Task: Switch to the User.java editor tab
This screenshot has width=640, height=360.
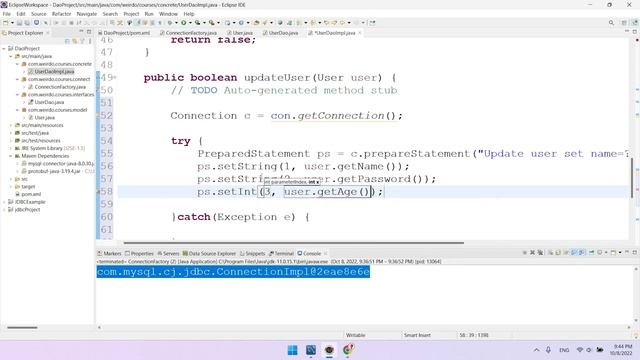Action: 240,33
